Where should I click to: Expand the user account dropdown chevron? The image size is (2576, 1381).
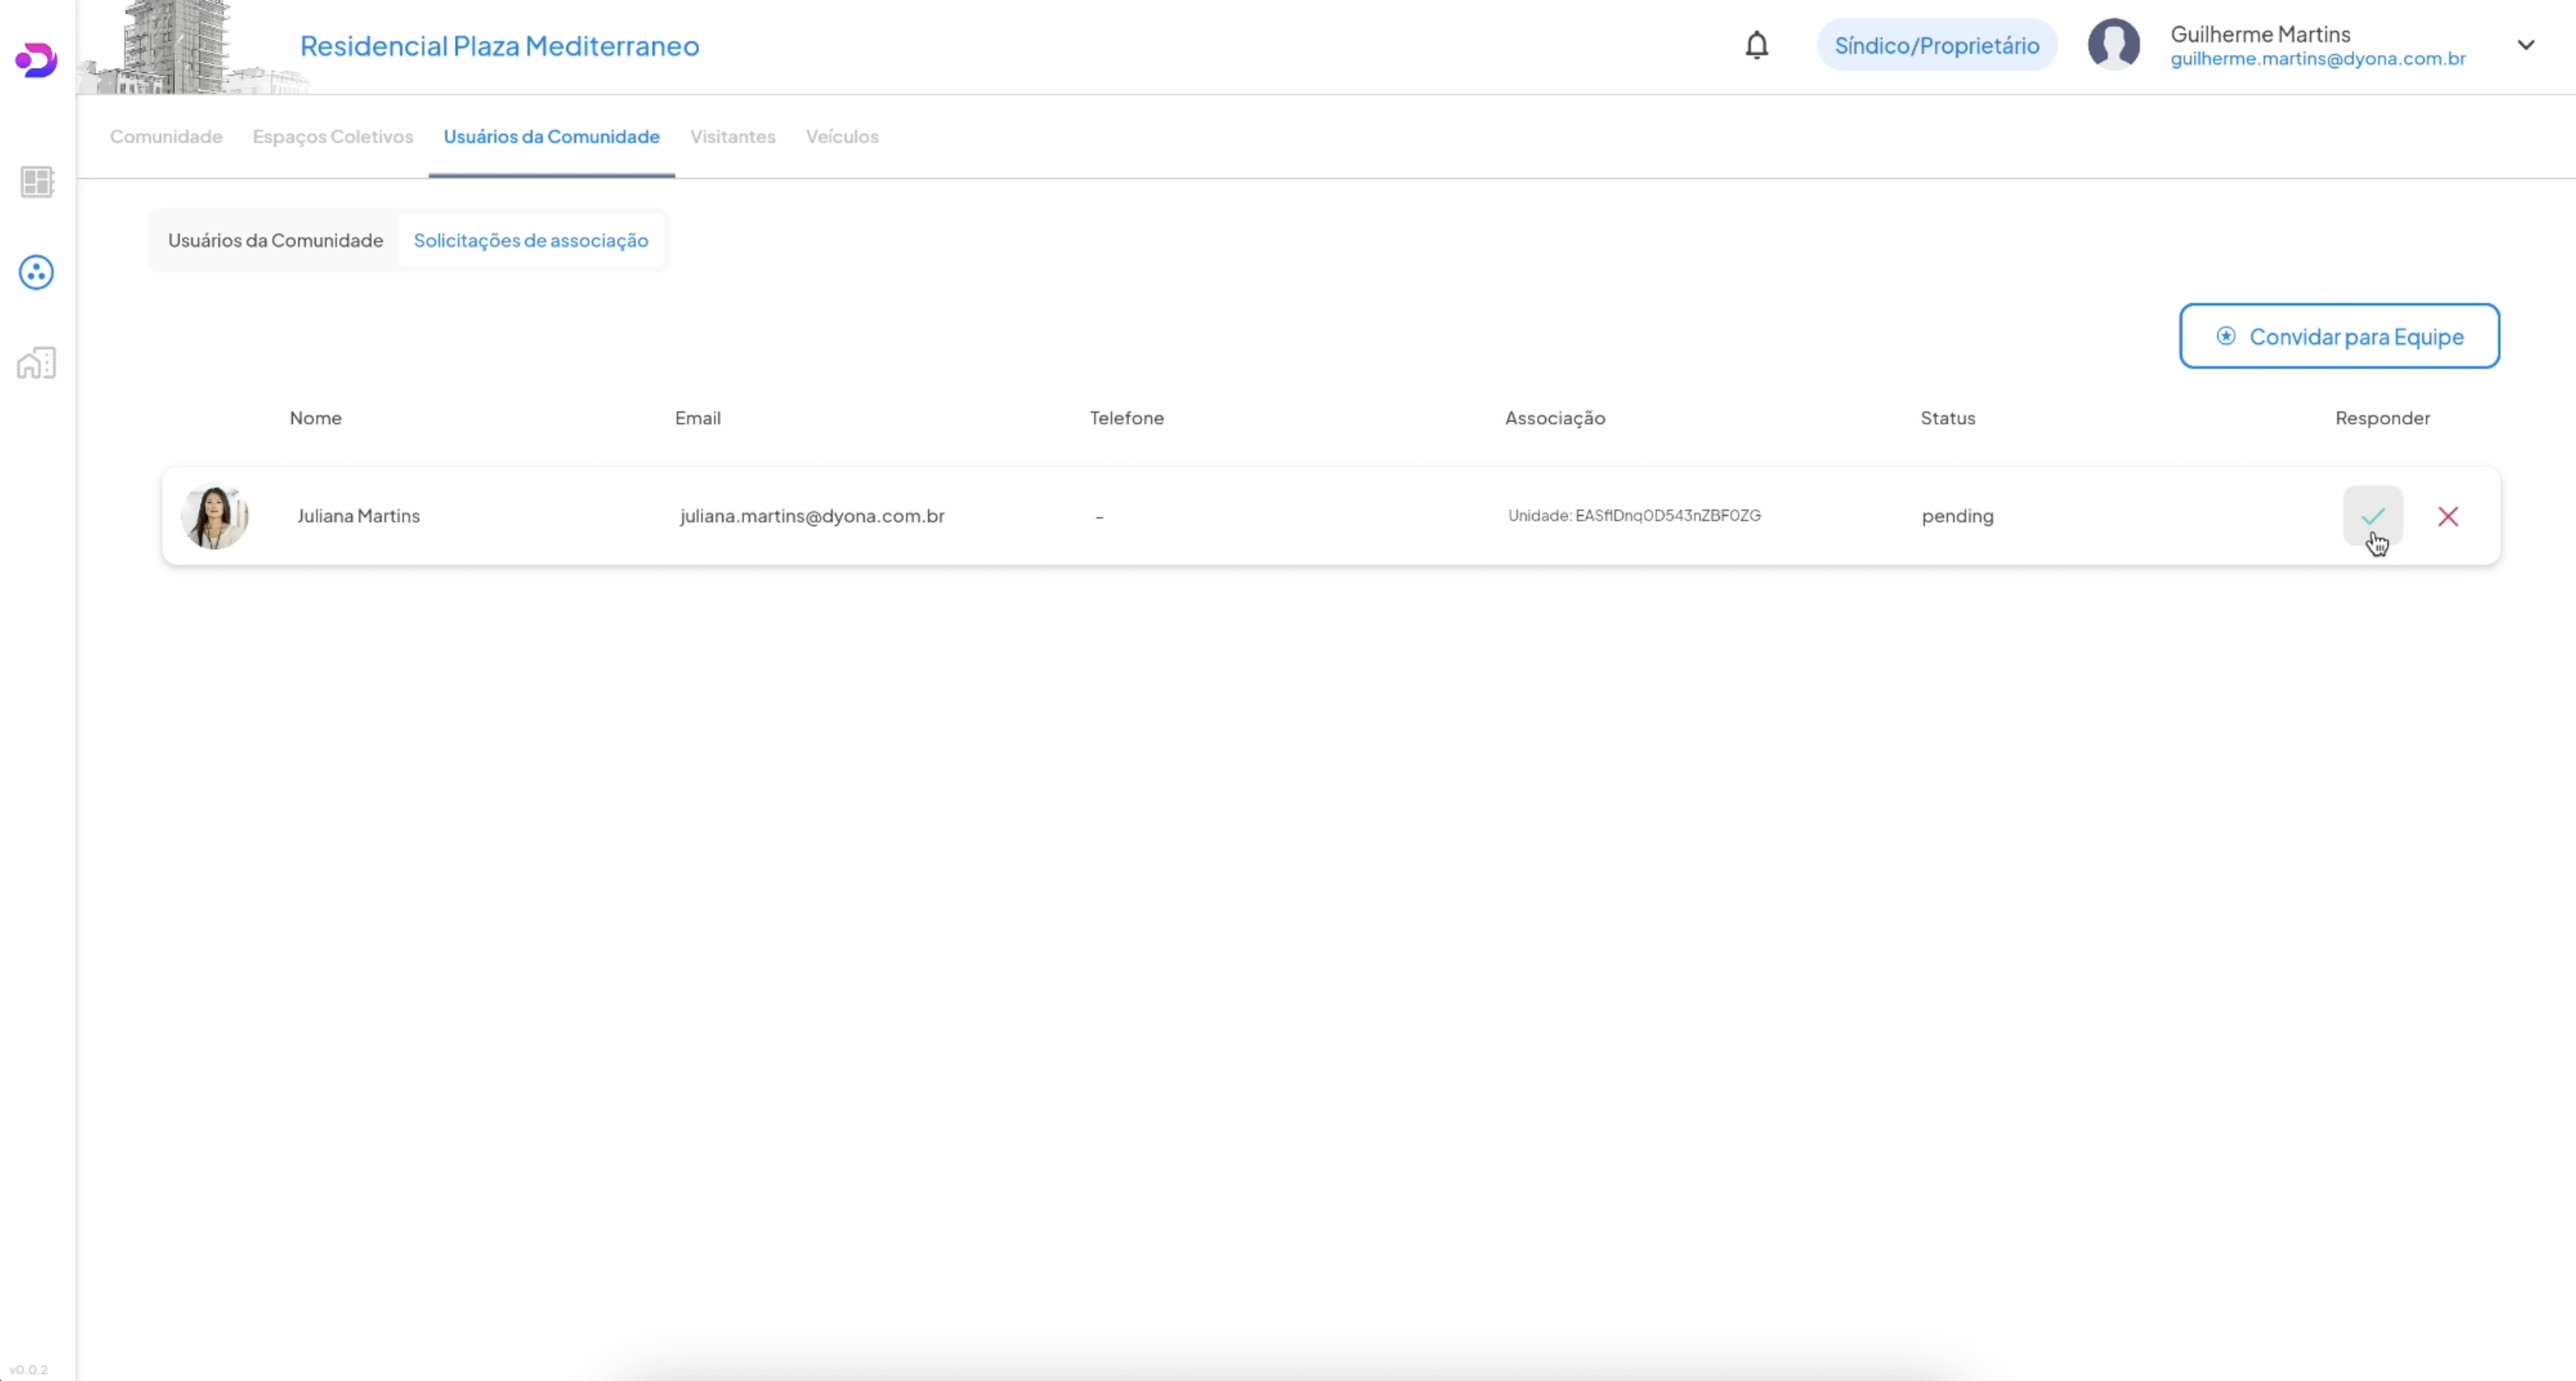click(x=2525, y=45)
